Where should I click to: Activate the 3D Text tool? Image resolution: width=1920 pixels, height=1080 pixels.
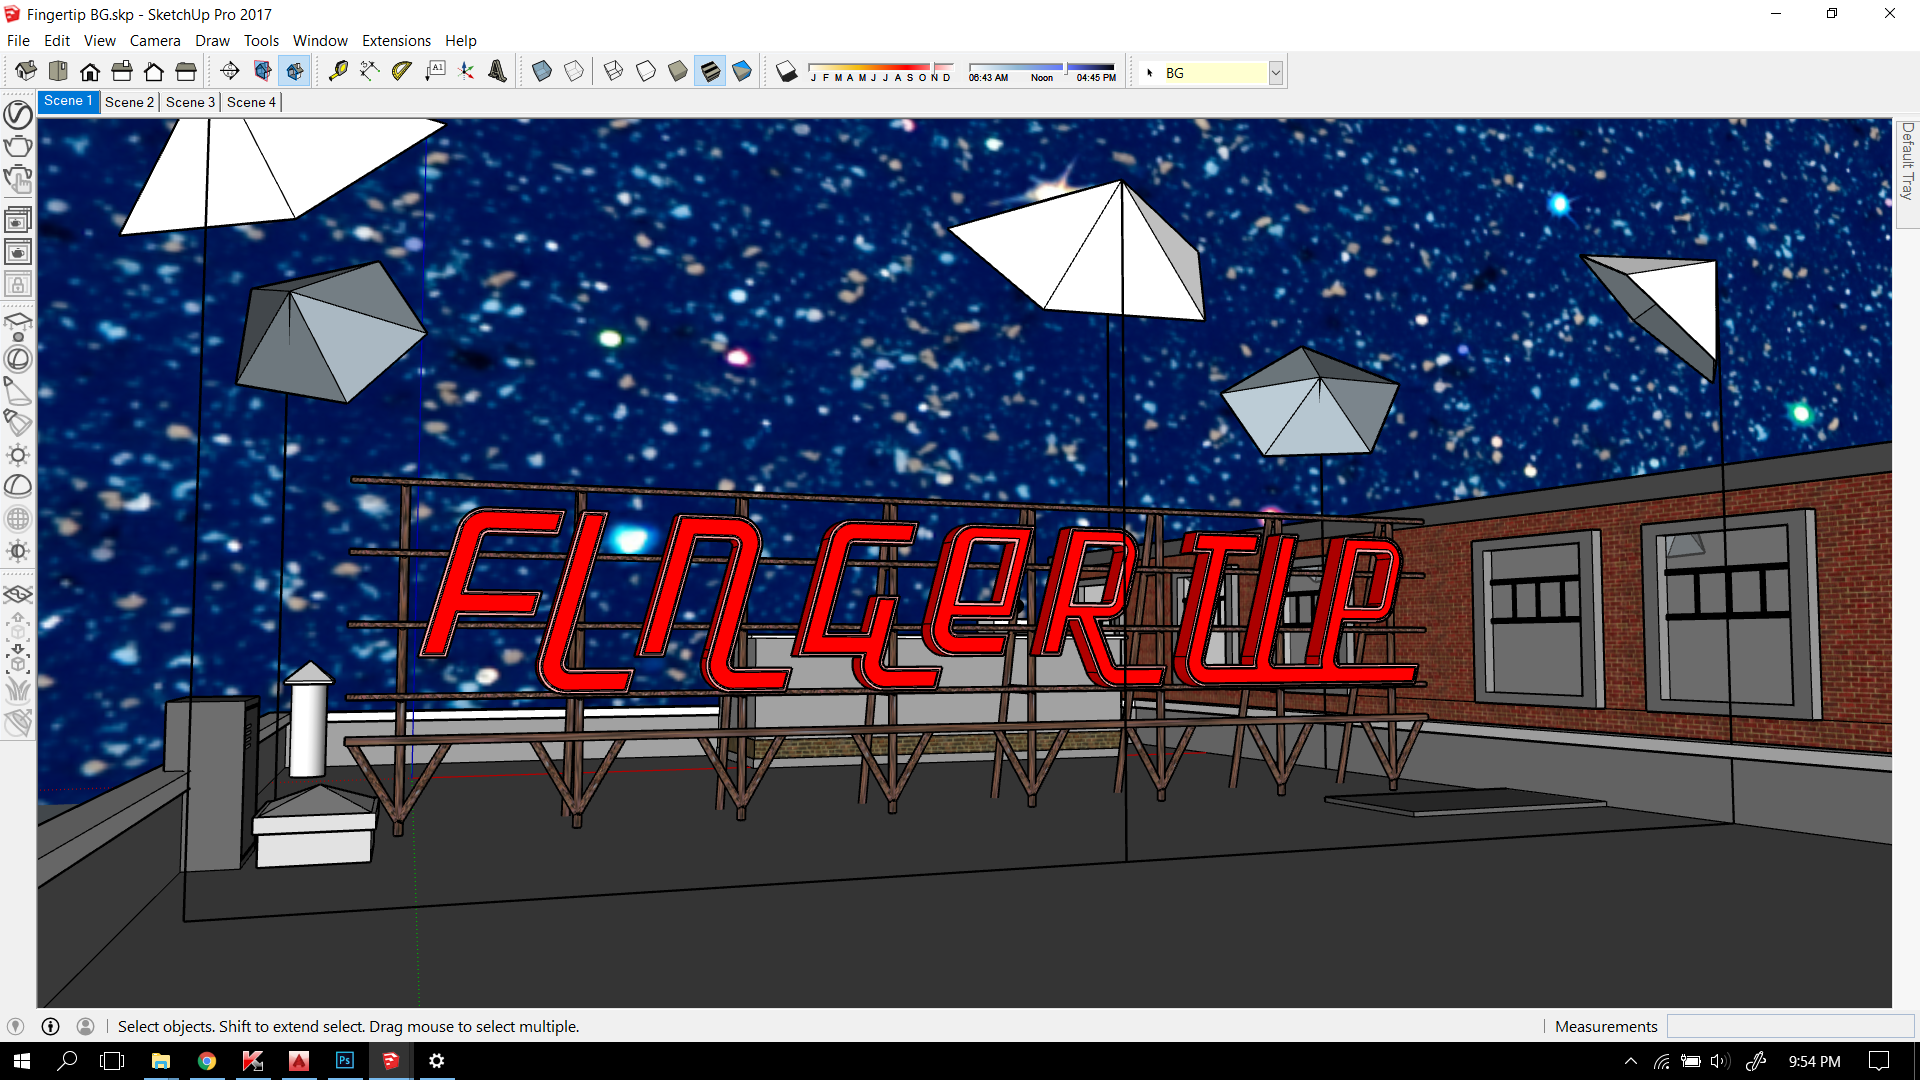click(x=497, y=70)
